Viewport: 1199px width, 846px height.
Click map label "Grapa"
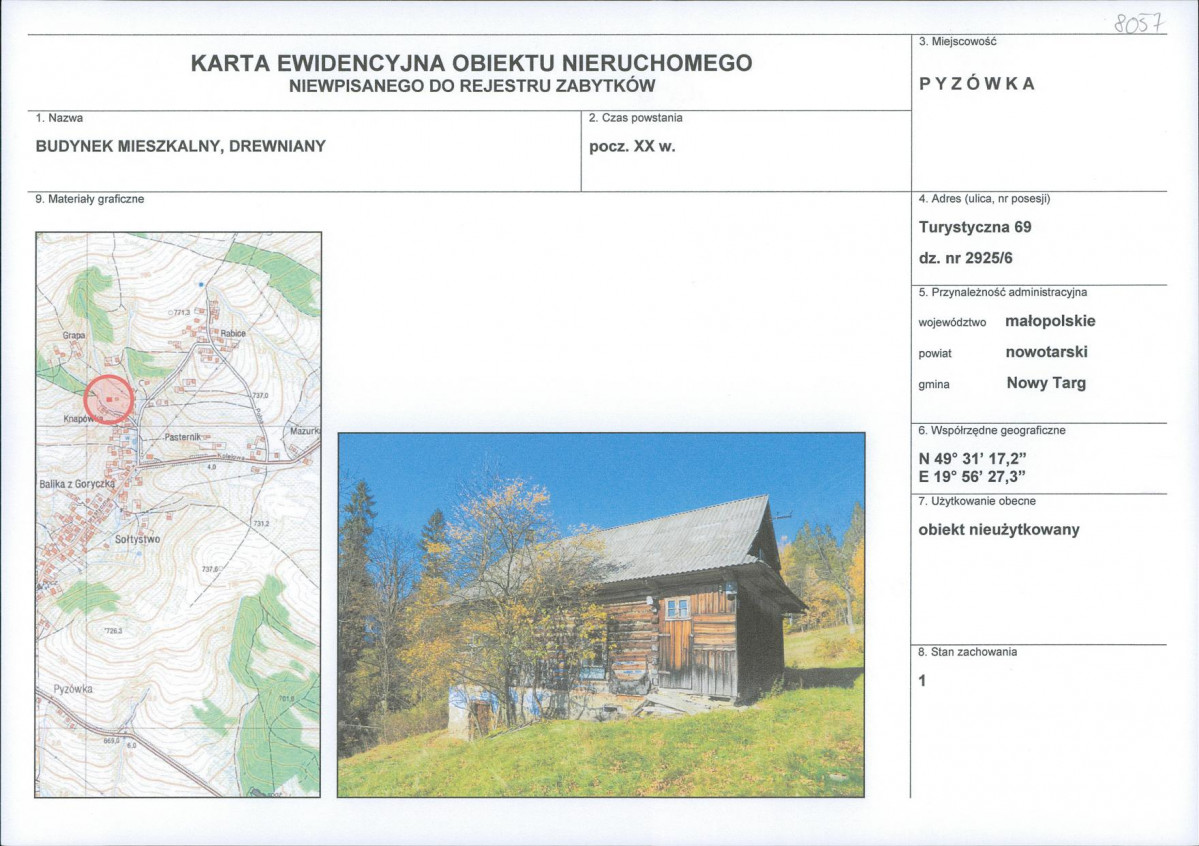coord(73,336)
